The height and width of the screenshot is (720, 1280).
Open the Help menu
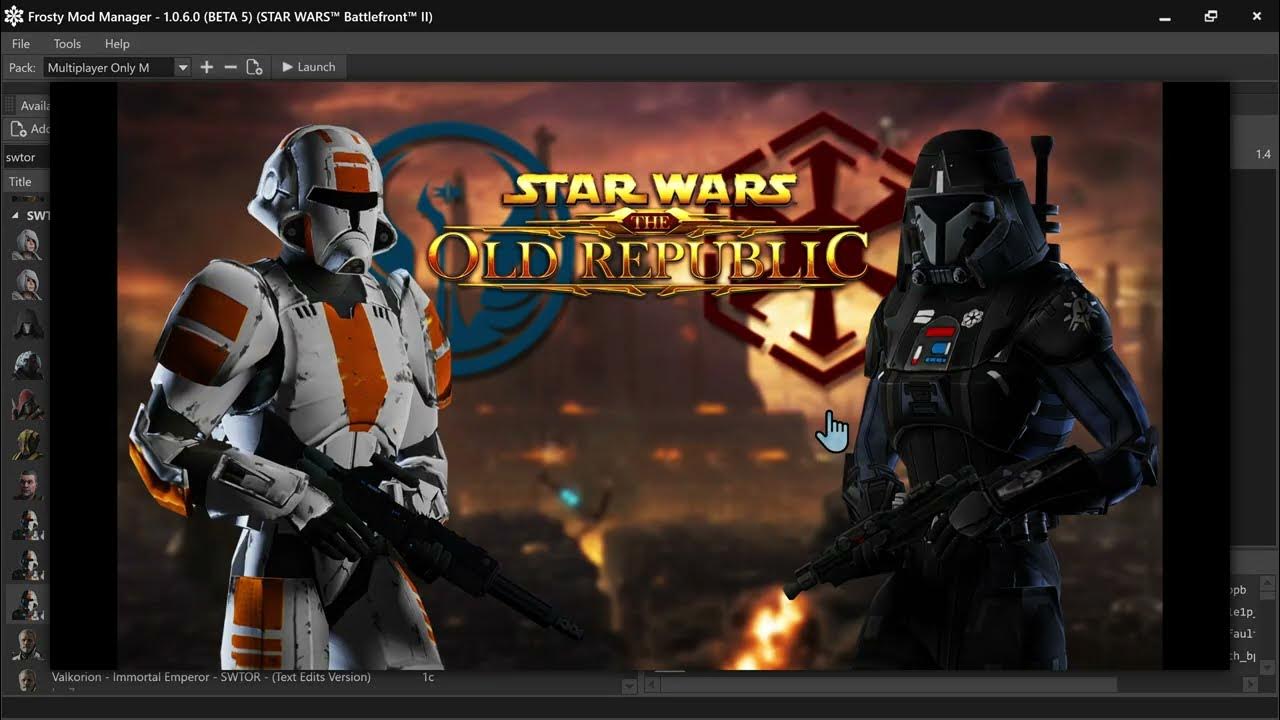coord(117,44)
